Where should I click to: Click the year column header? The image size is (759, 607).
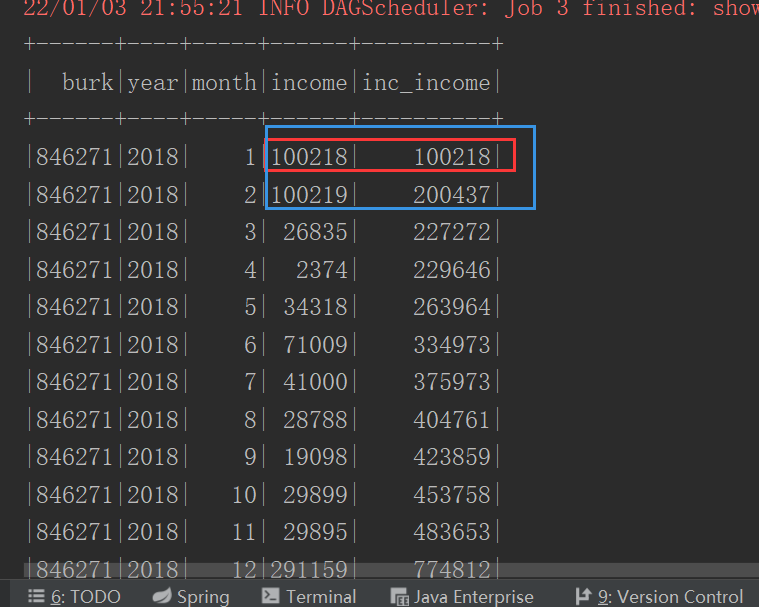coord(153,83)
